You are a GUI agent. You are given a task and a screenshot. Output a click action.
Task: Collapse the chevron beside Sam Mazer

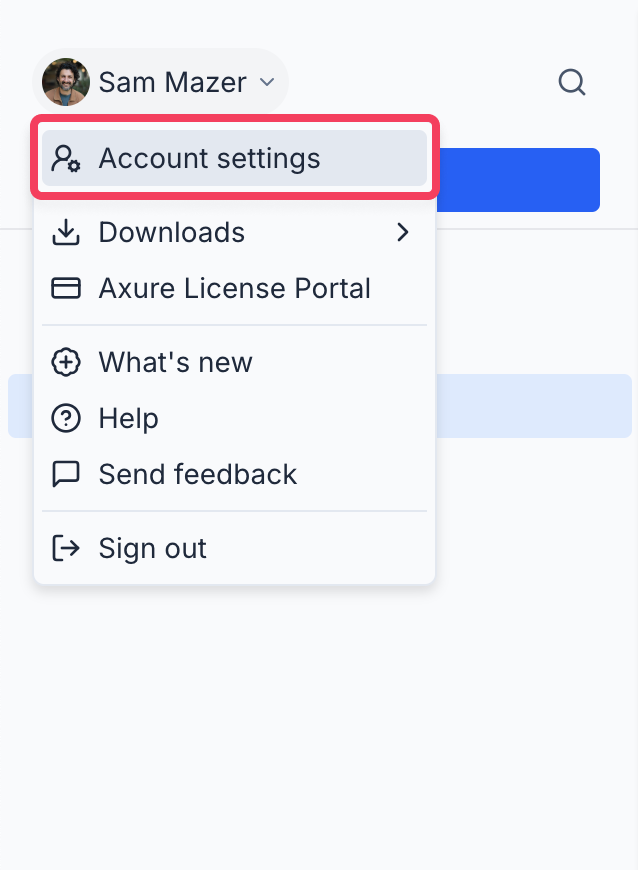266,82
